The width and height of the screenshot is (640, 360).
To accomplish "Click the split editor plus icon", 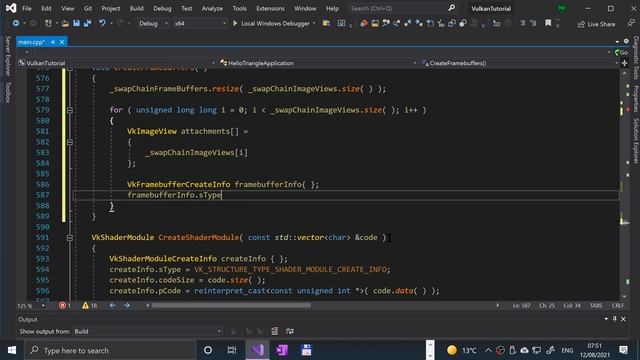I will click(624, 63).
